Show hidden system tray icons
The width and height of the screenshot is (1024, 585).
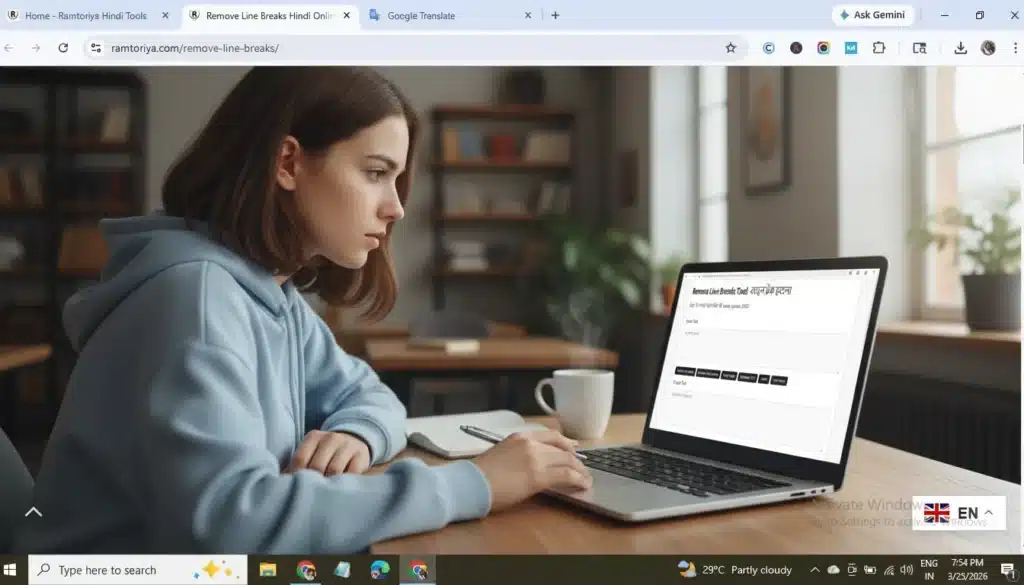815,570
